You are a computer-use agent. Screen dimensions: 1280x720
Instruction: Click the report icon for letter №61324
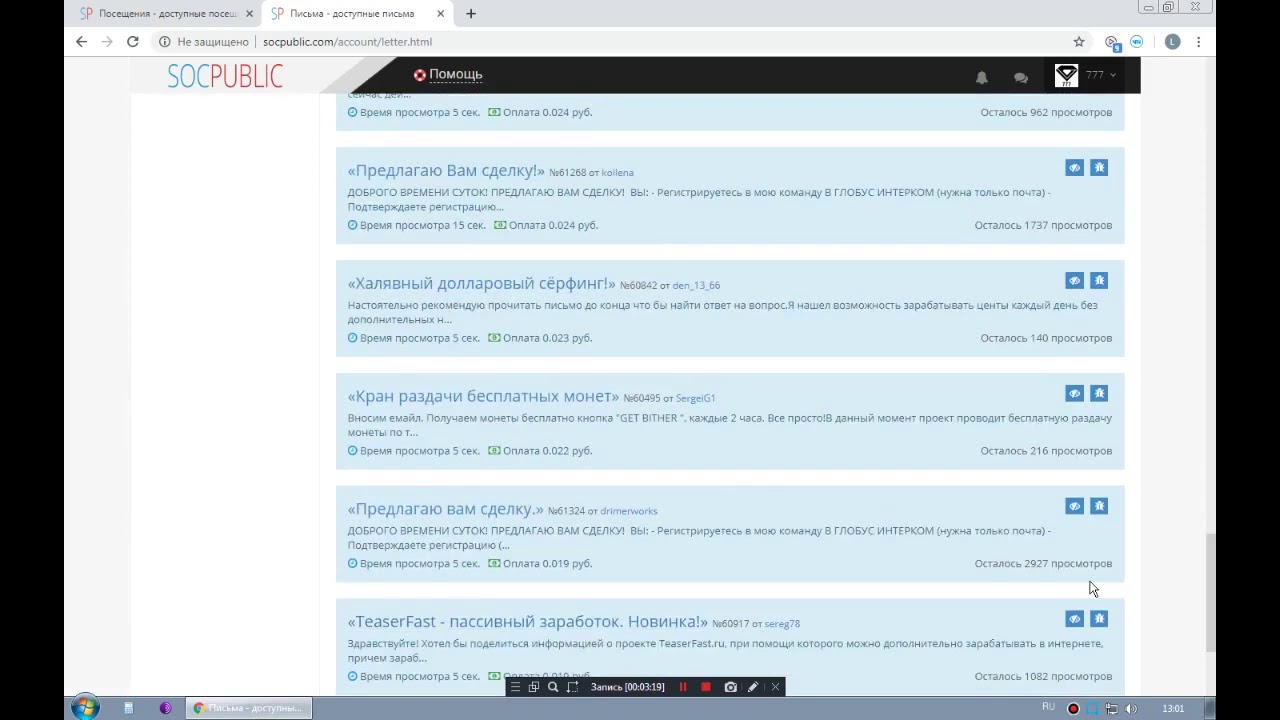pos(1099,507)
